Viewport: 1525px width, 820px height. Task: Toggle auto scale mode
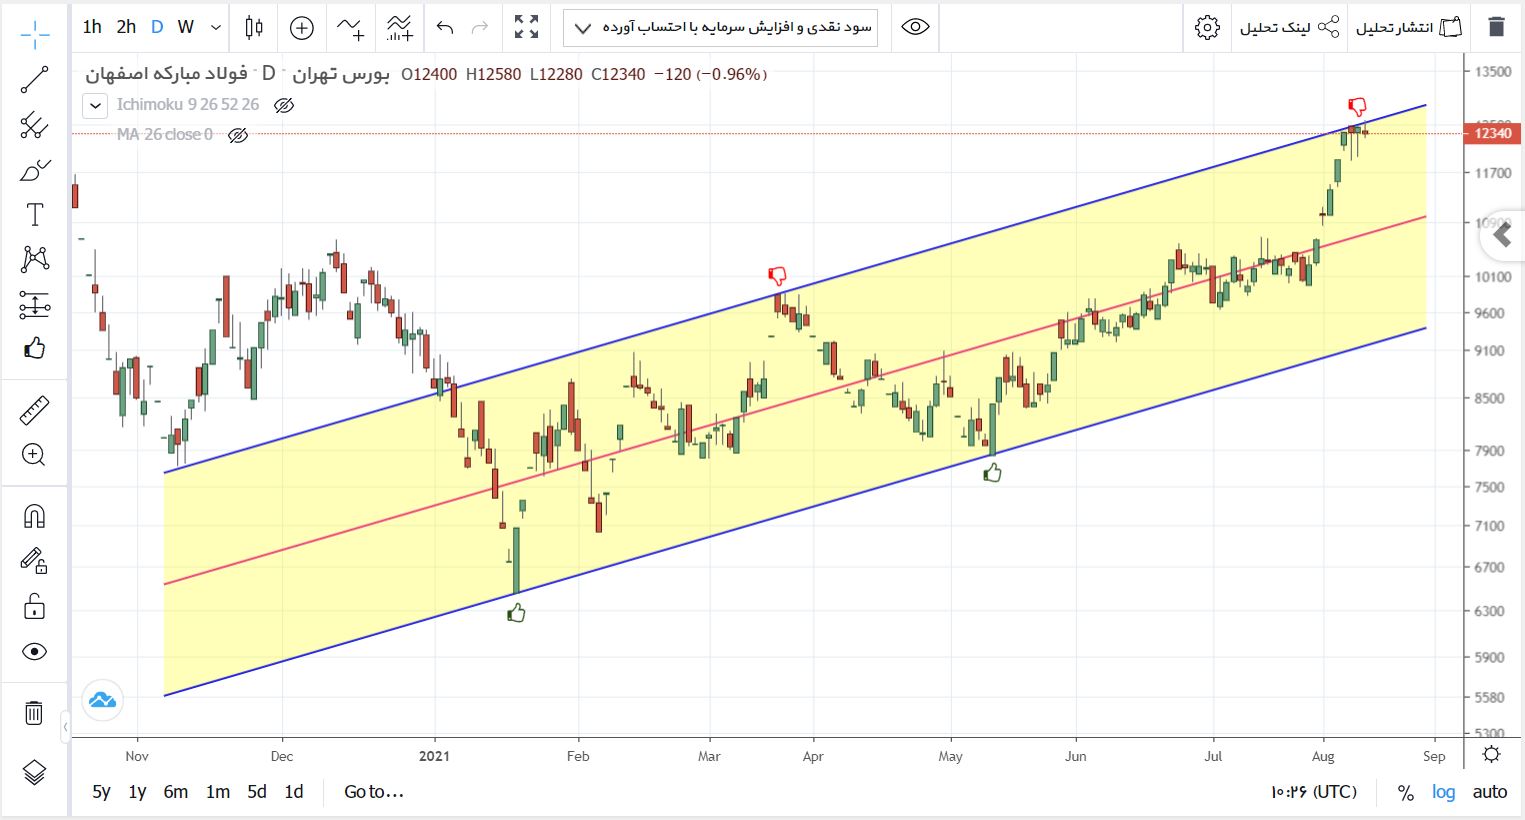click(1490, 792)
